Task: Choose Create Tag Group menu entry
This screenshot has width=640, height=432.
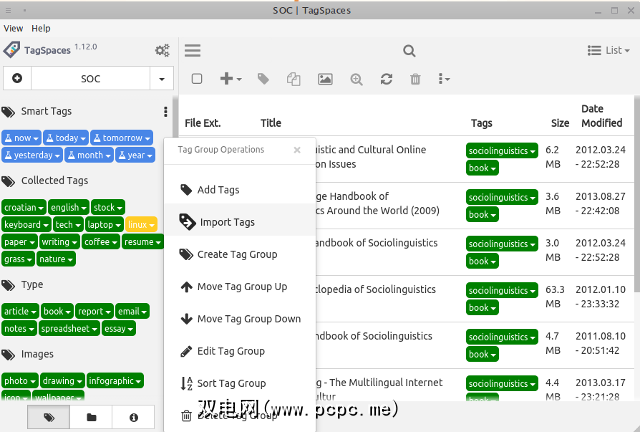Action: (237, 254)
